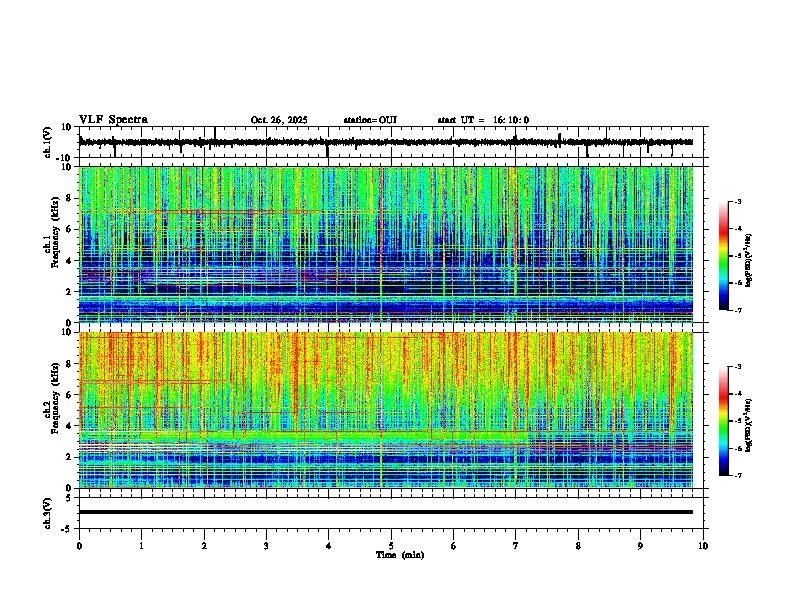Image resolution: width=792 pixels, height=612 pixels.
Task: Click the 'station=' label in the header
Action: [x=361, y=120]
